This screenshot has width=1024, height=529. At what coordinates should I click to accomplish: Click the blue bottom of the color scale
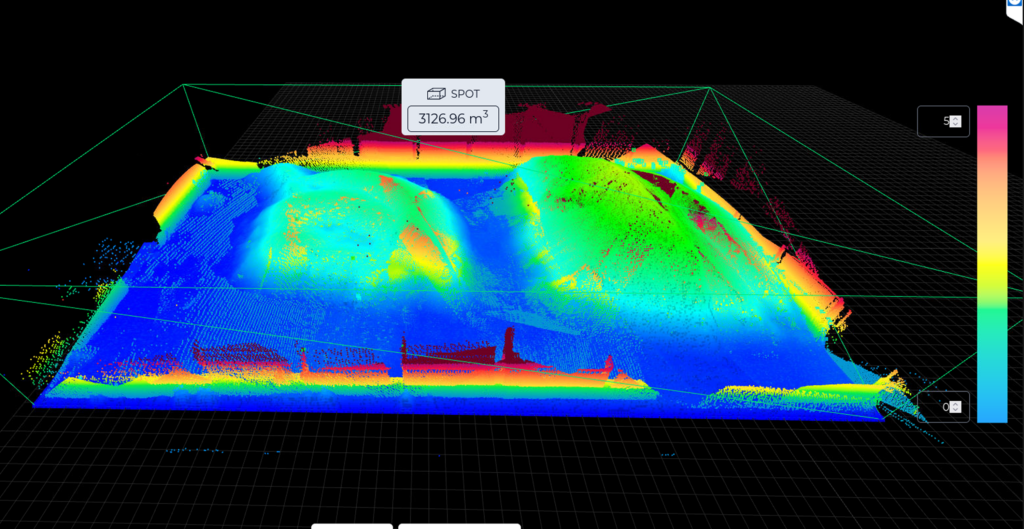[992, 405]
